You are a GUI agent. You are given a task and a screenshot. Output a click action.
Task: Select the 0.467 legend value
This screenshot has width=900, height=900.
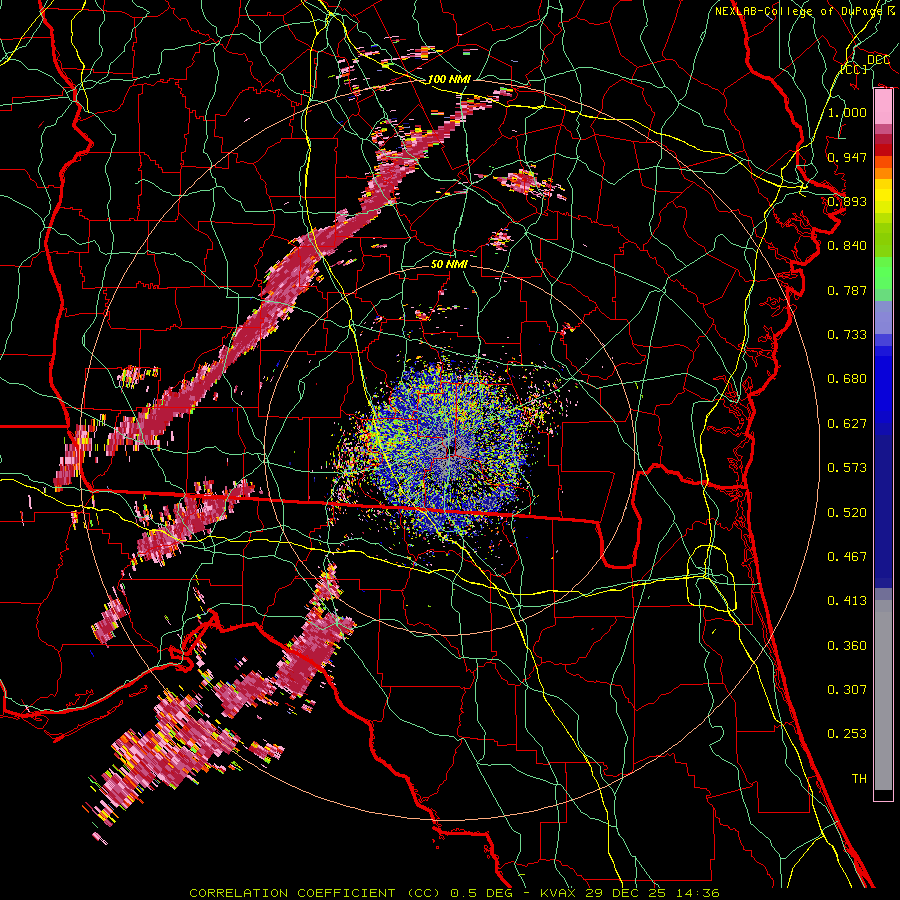pyautogui.click(x=847, y=557)
